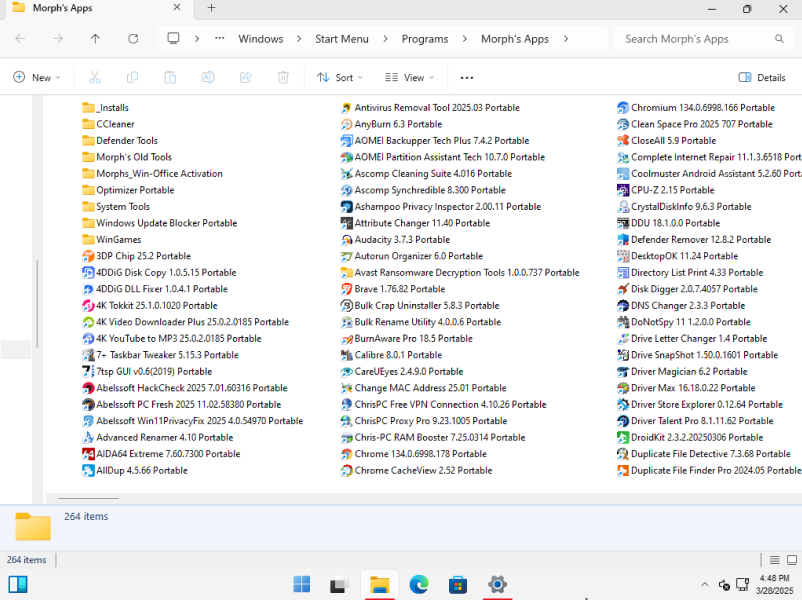Screen dimensions: 802x600
Task: Show hidden system tray icons
Action: (705, 584)
